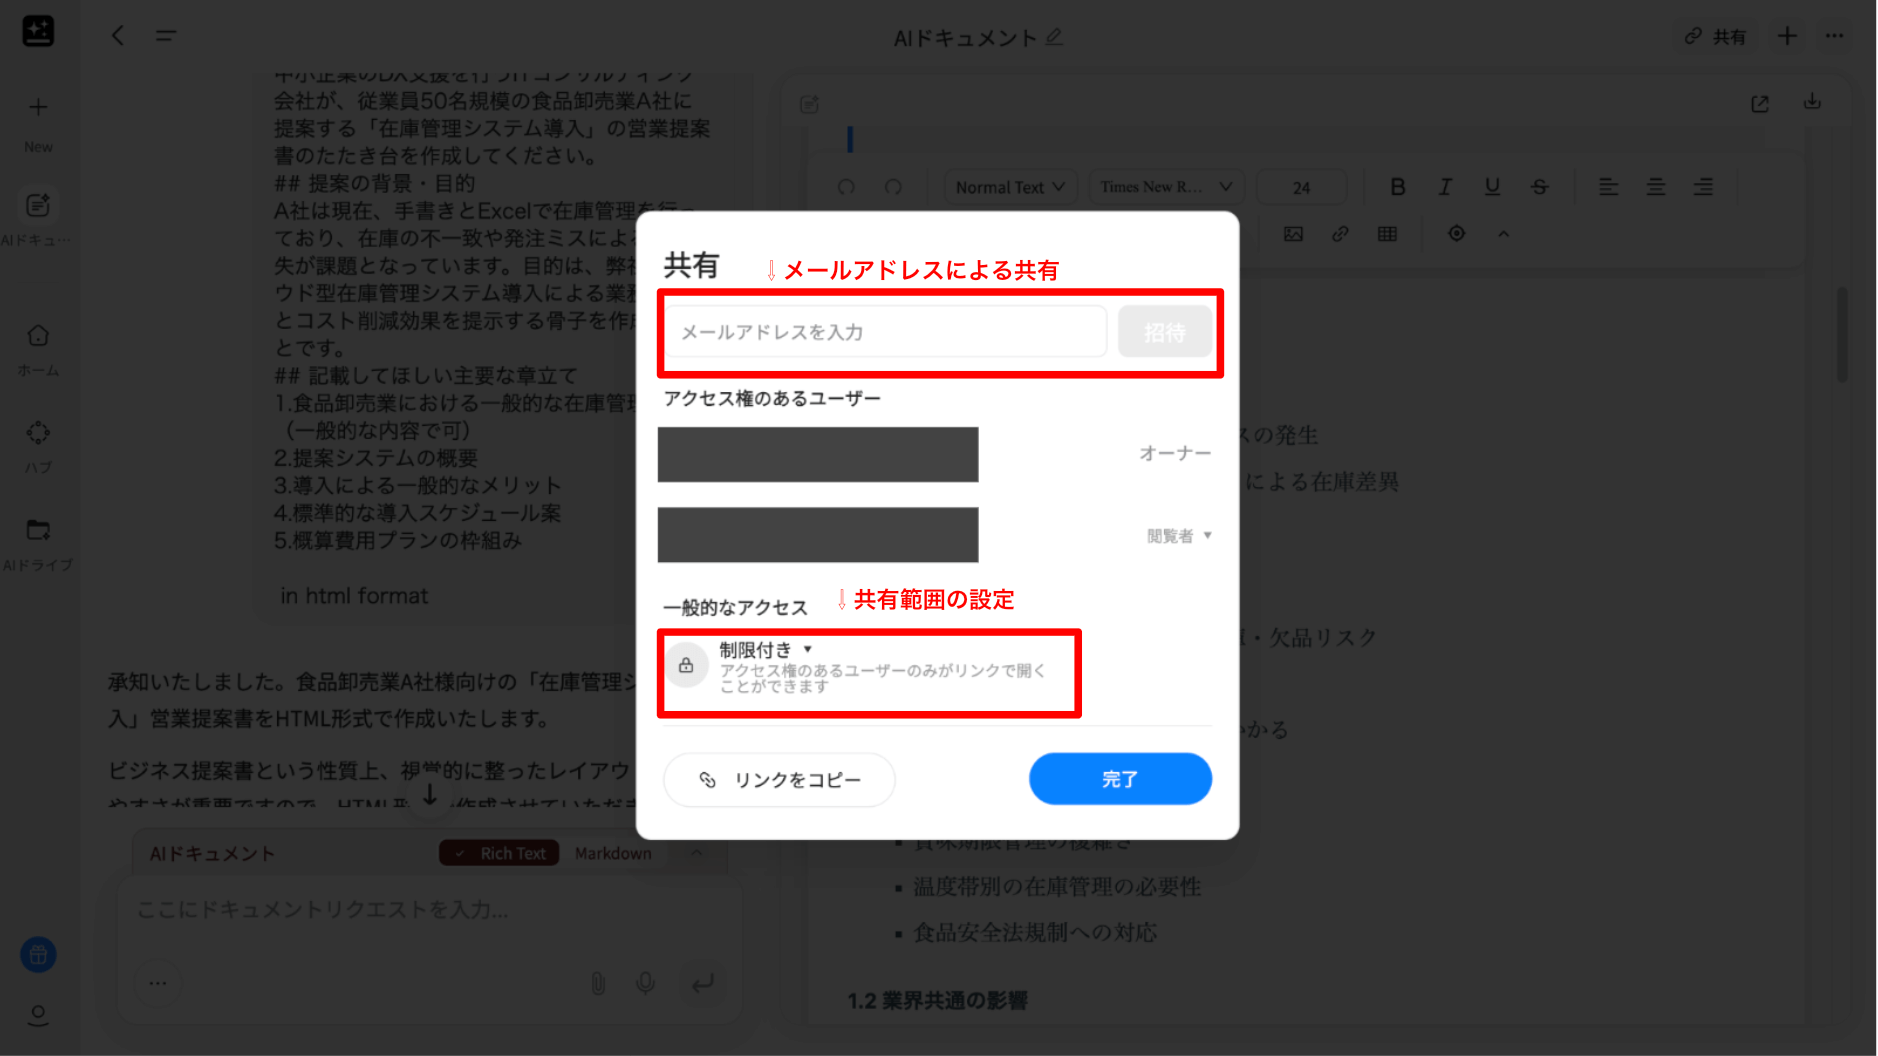Viewport: 1878px width, 1056px height.
Task: Click the microphone voice input icon
Action: pos(646,983)
